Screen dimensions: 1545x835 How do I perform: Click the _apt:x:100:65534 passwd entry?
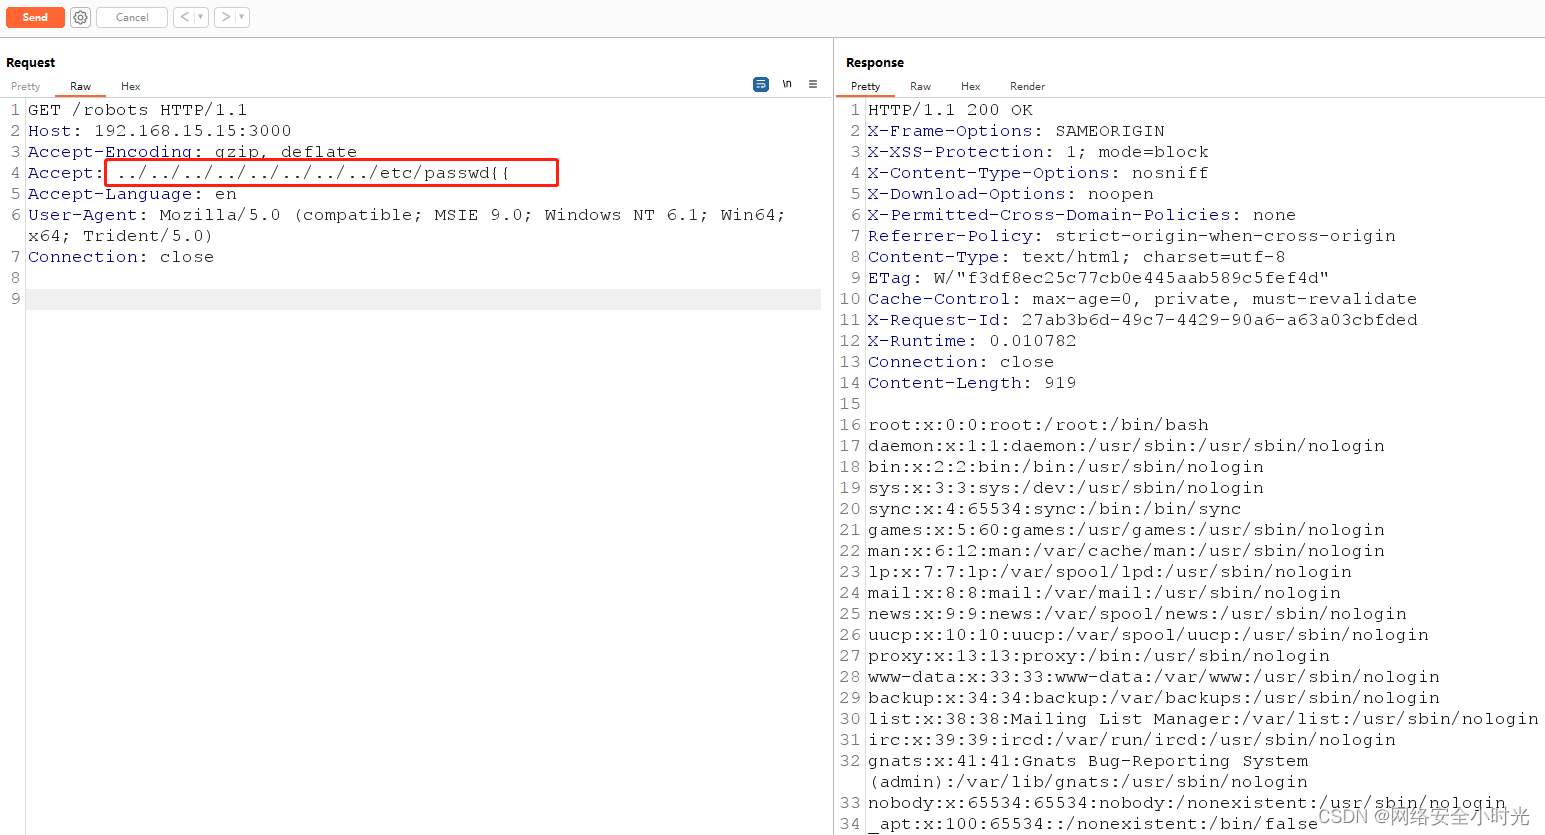pos(1093,824)
